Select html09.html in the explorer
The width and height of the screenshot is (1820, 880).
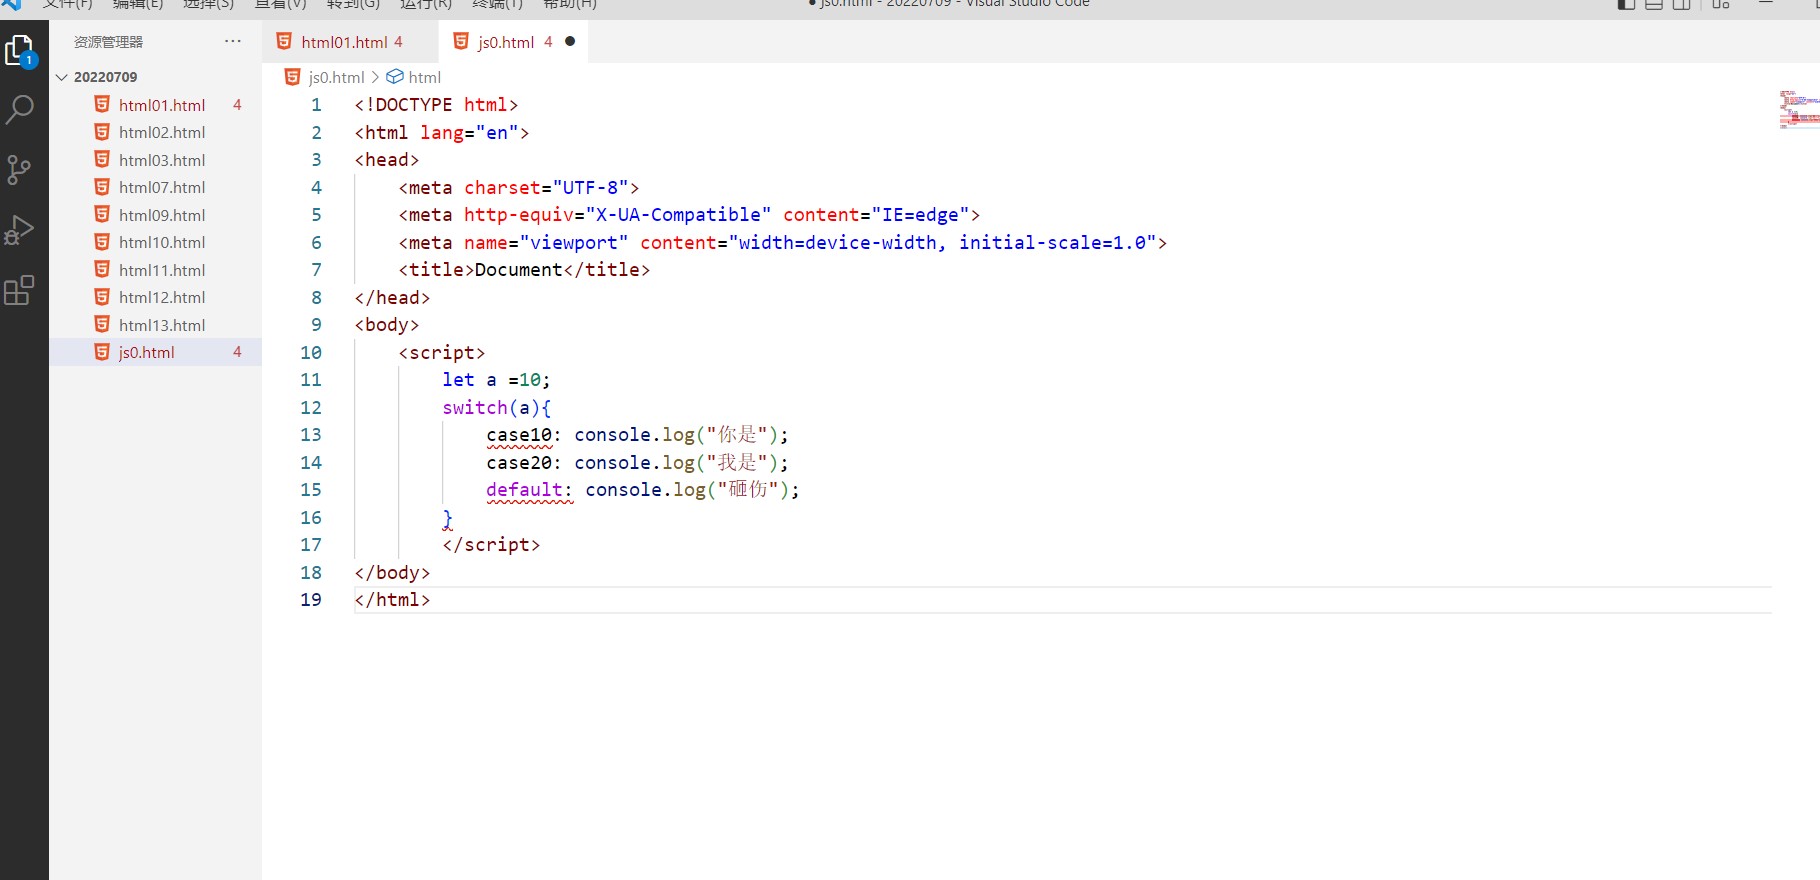[x=156, y=215]
